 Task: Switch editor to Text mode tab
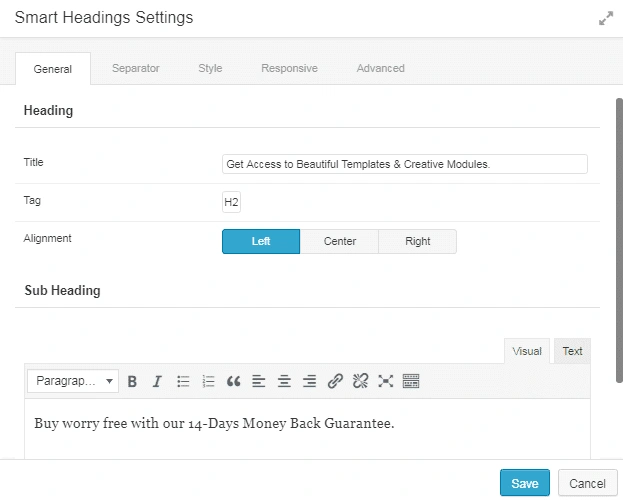pos(572,351)
